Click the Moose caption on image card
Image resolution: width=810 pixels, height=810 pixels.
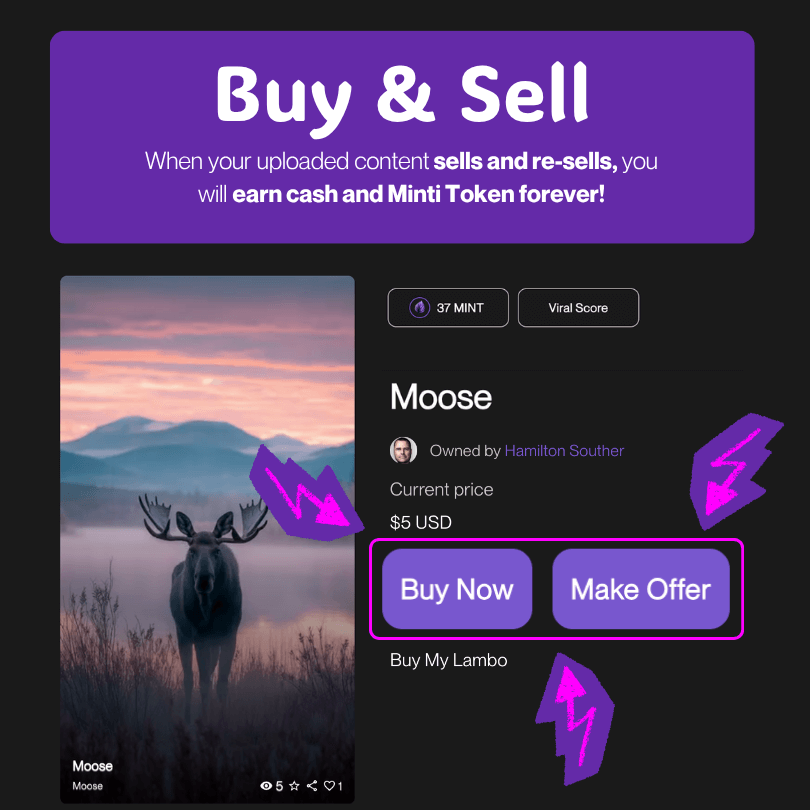pyautogui.click(x=92, y=766)
